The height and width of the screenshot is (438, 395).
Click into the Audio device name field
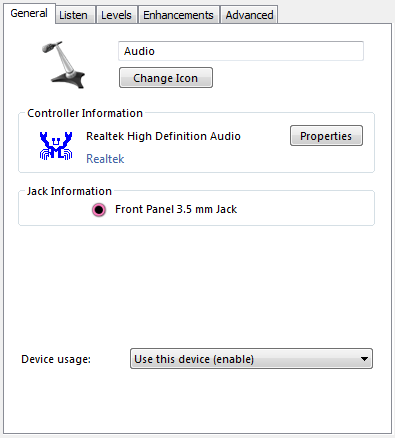[241, 51]
